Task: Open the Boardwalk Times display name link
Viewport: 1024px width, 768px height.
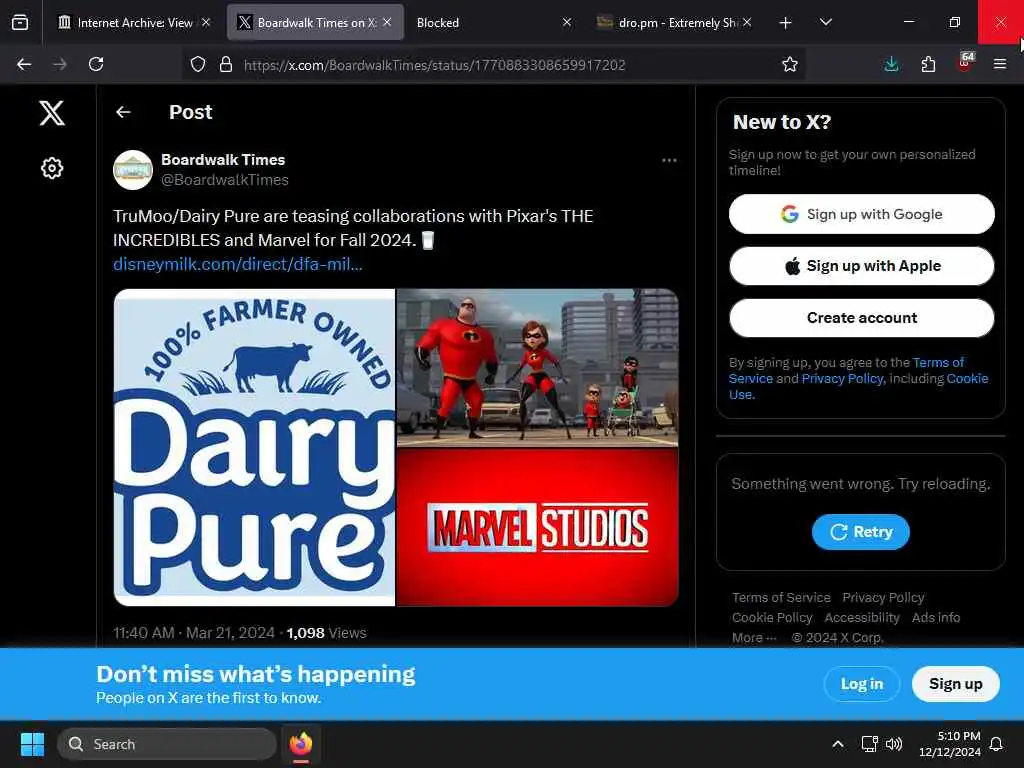Action: click(223, 160)
